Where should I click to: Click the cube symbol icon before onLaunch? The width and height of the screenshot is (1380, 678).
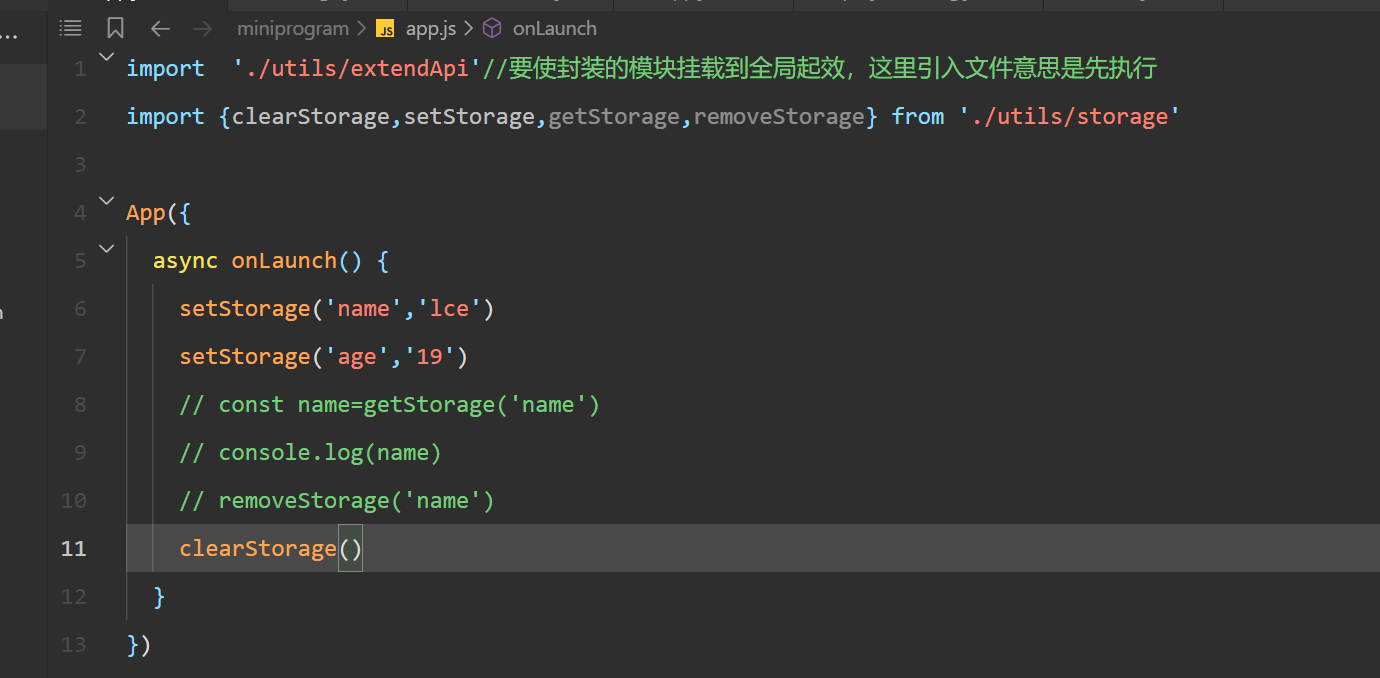coord(492,28)
